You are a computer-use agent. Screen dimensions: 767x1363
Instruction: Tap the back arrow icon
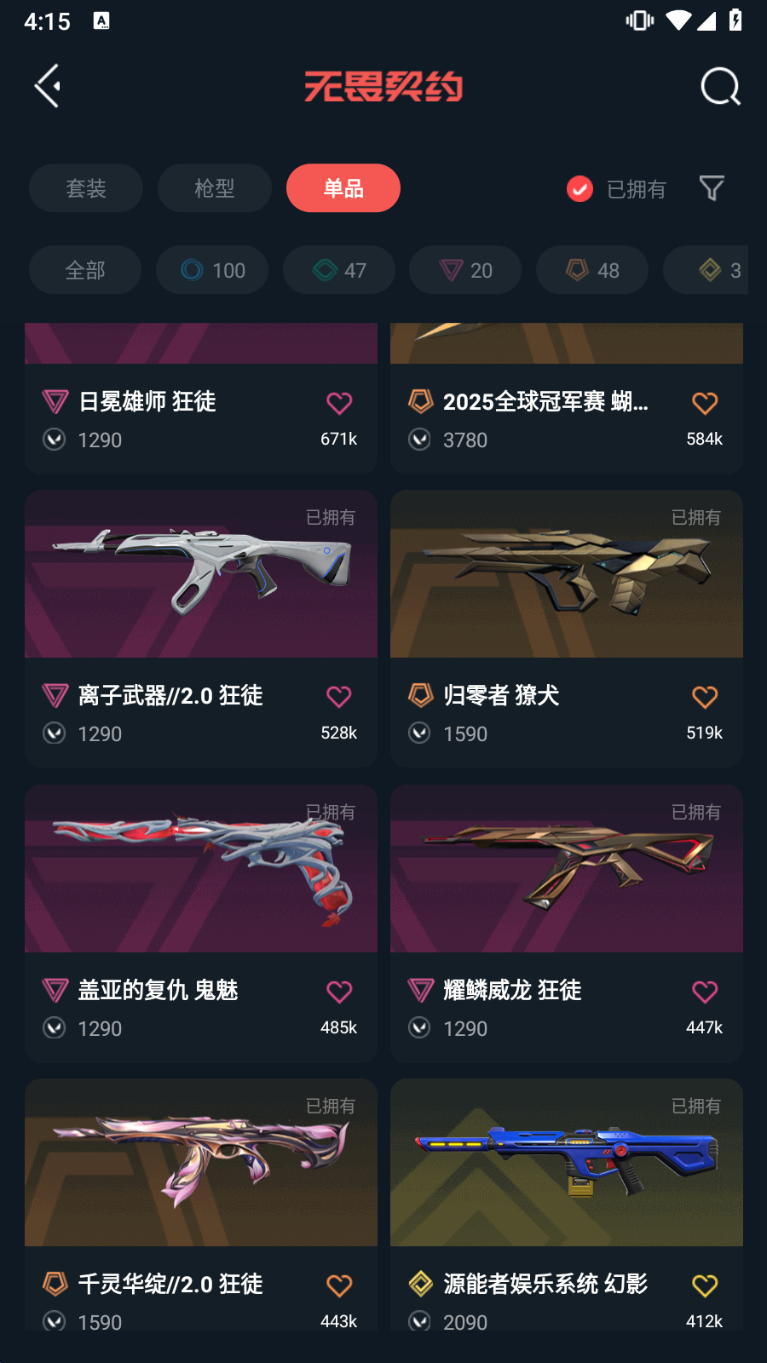(48, 87)
